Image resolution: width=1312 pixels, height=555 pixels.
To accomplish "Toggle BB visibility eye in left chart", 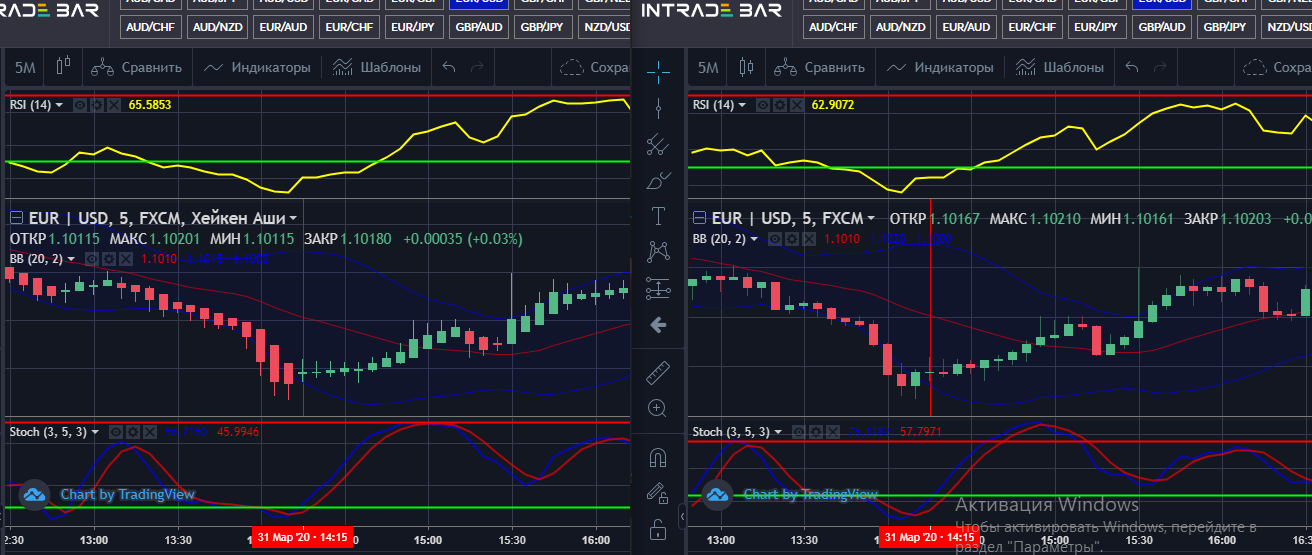I will pyautogui.click(x=92, y=259).
